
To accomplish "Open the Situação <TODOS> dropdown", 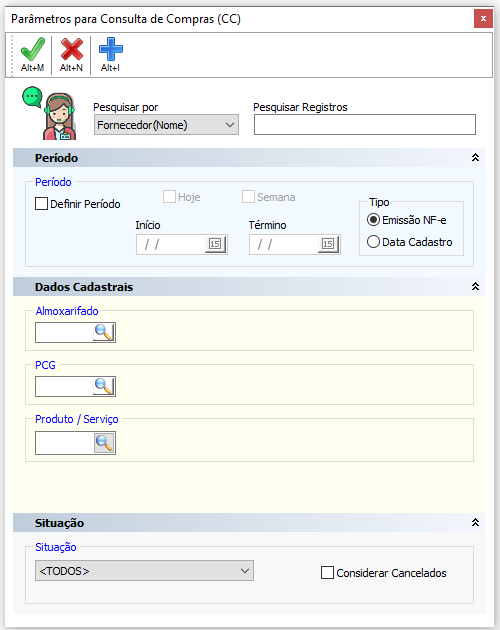I will pos(144,571).
